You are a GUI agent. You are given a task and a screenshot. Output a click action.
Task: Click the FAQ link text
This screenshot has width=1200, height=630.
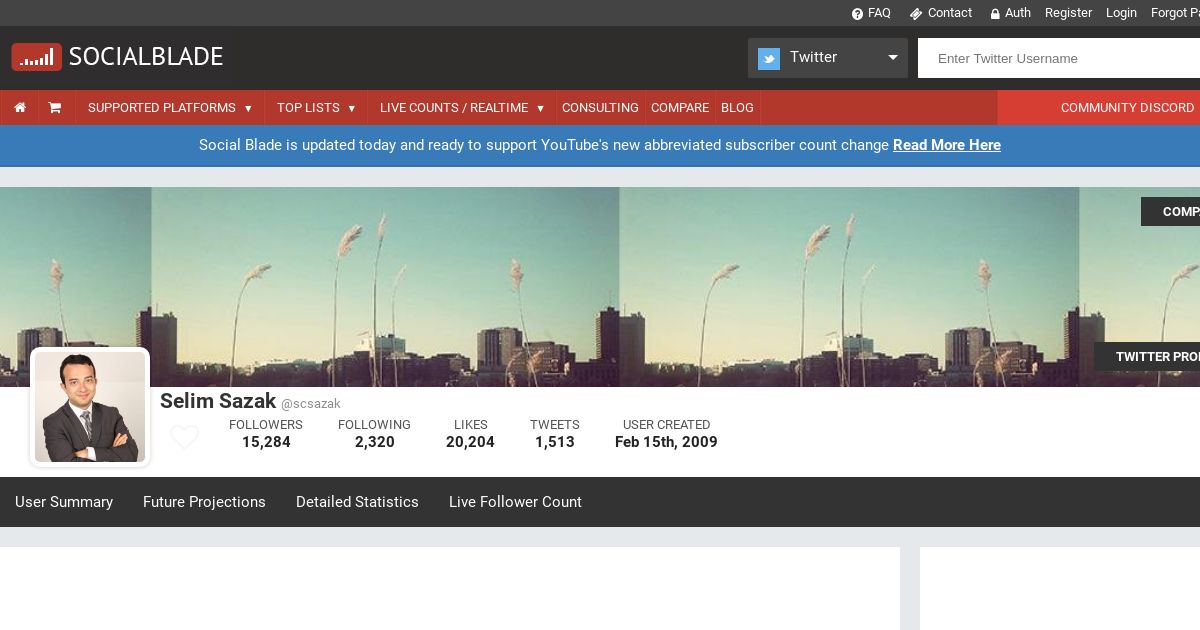tap(879, 13)
